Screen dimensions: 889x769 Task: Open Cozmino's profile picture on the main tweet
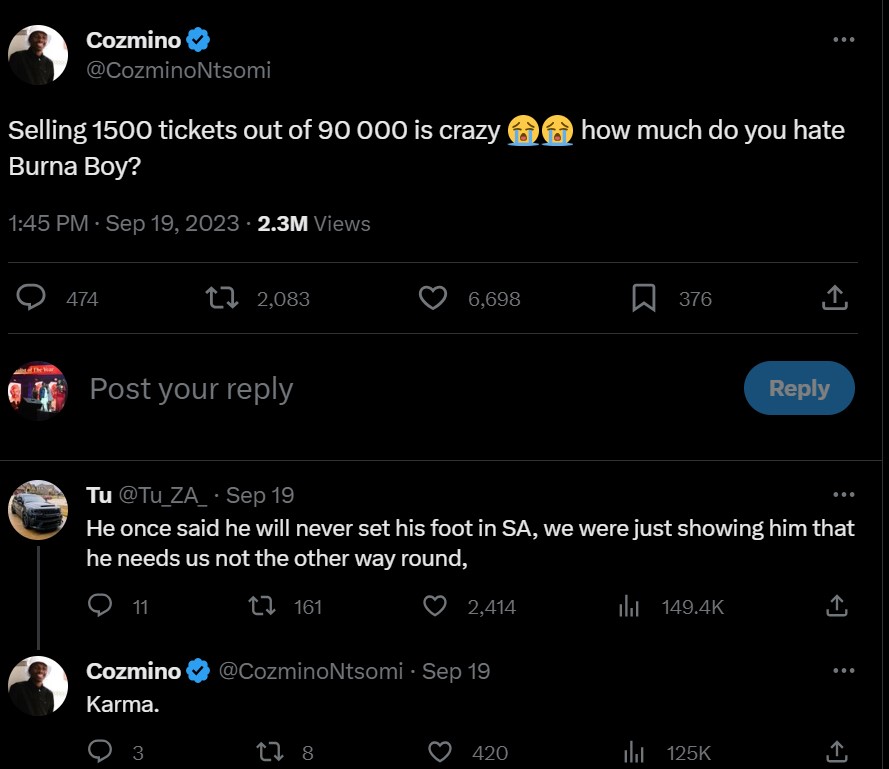[x=38, y=55]
